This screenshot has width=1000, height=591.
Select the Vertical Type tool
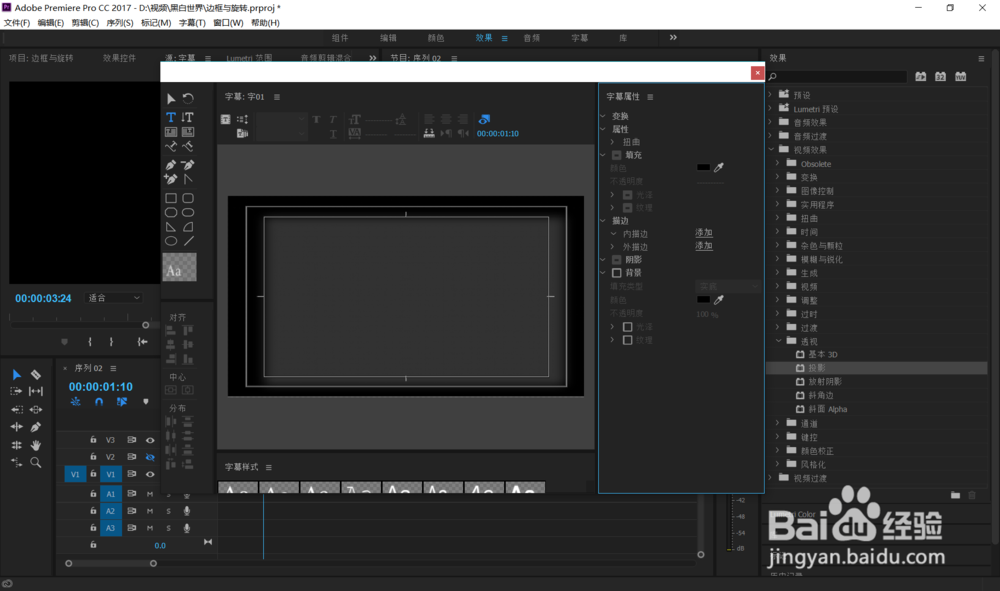(188, 117)
